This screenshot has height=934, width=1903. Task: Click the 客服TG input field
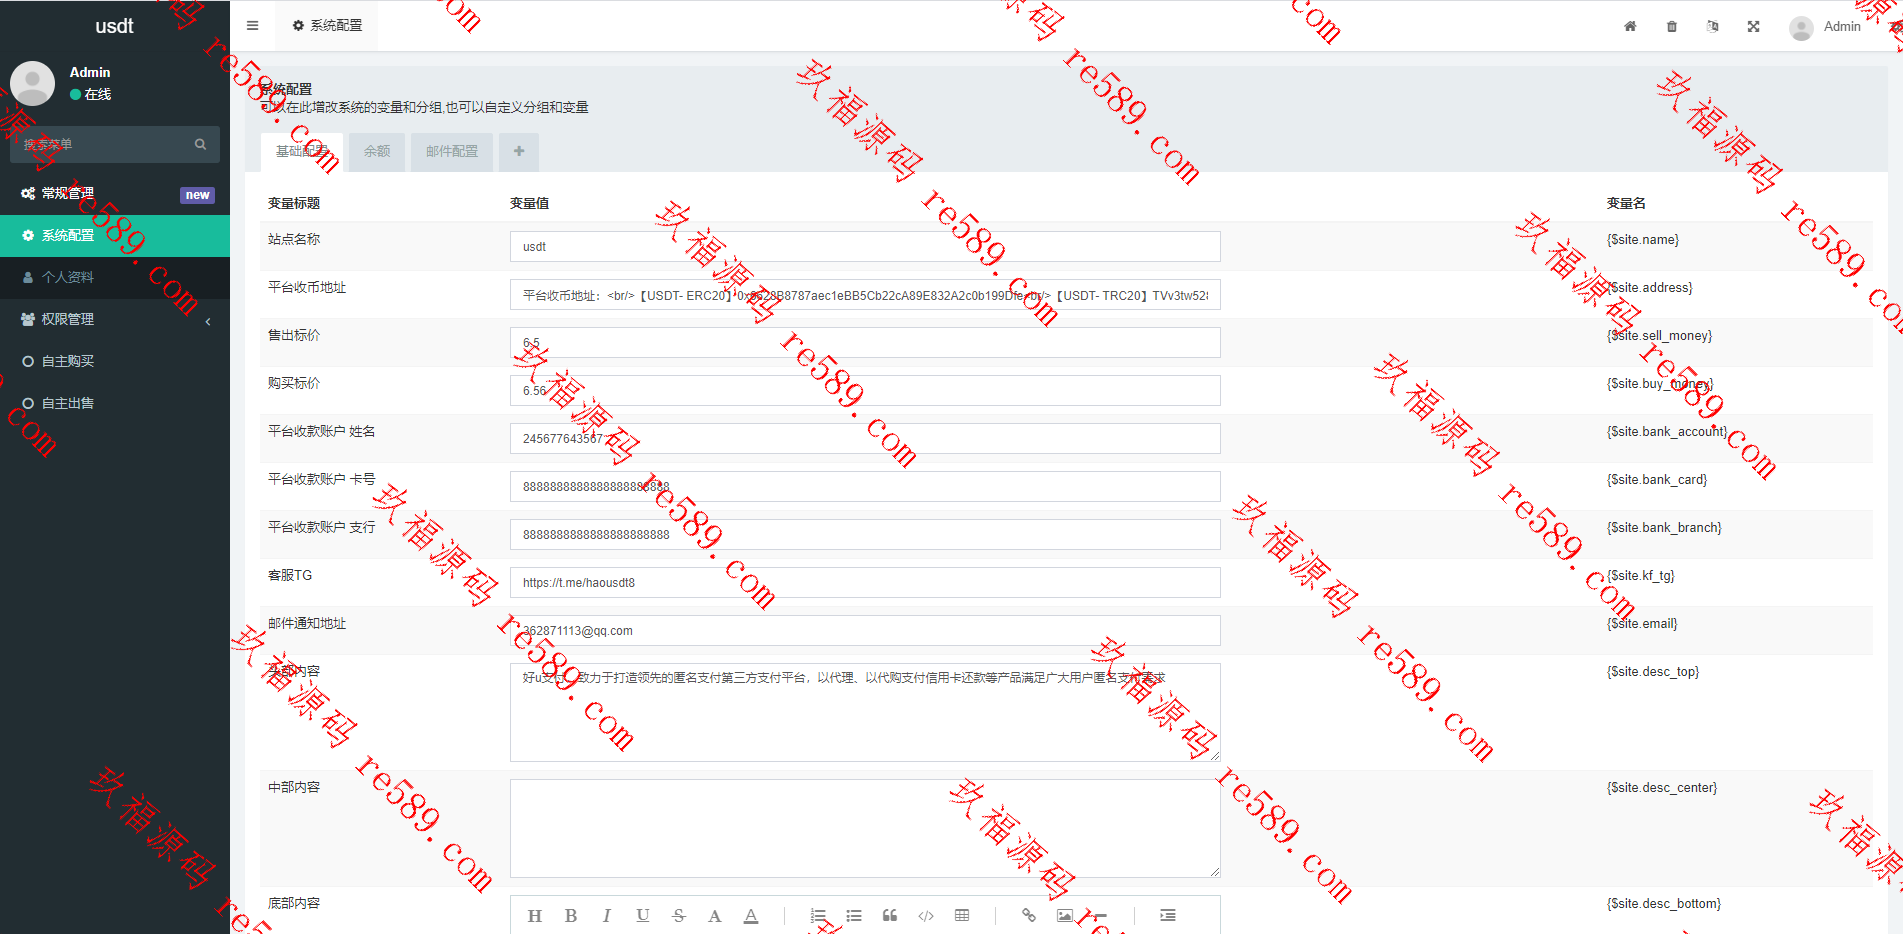coord(865,582)
